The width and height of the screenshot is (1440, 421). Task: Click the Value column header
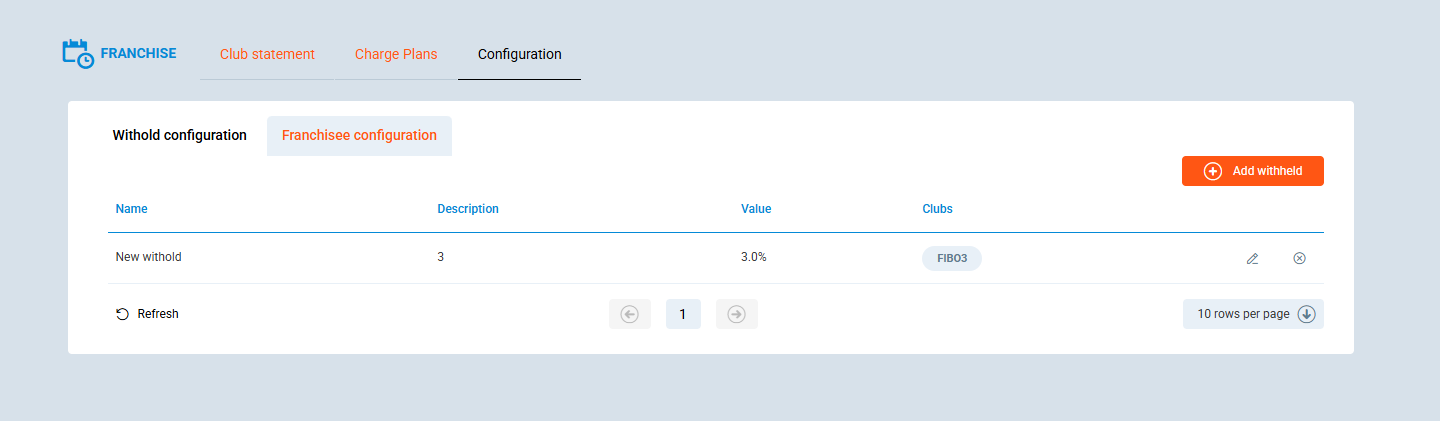(755, 209)
